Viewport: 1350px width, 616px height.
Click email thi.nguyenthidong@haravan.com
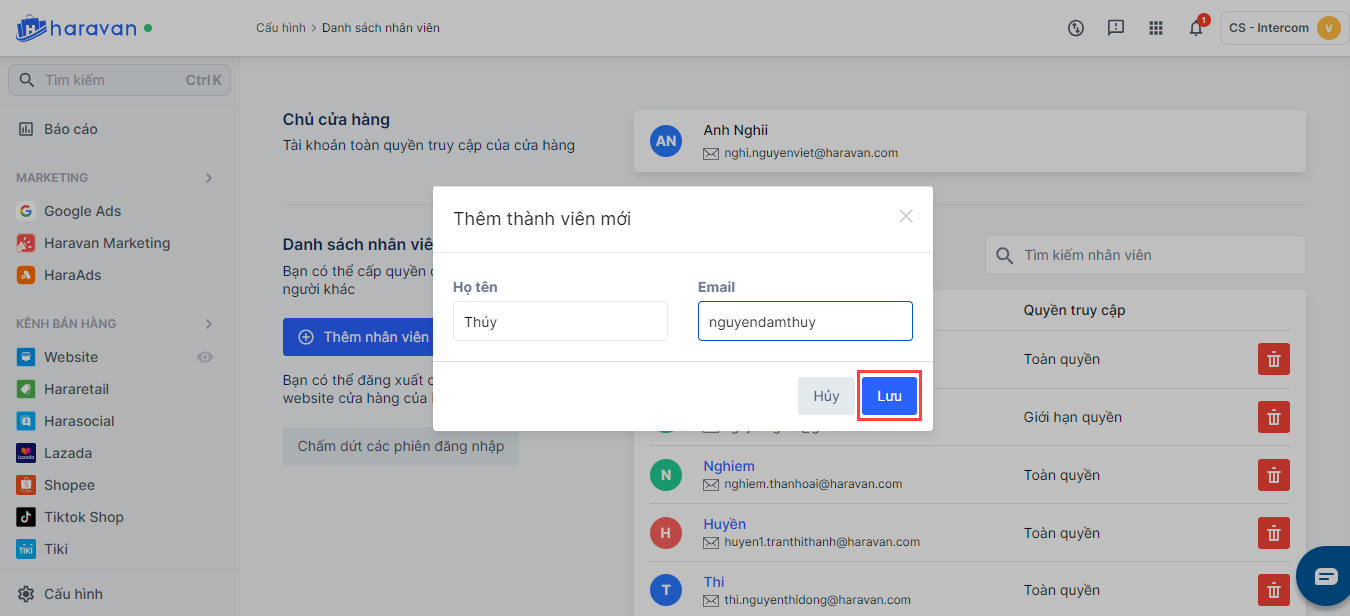817,600
